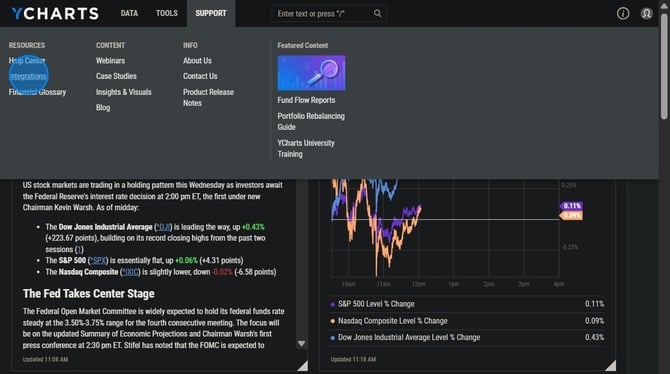Visit the Blog

tap(103, 108)
